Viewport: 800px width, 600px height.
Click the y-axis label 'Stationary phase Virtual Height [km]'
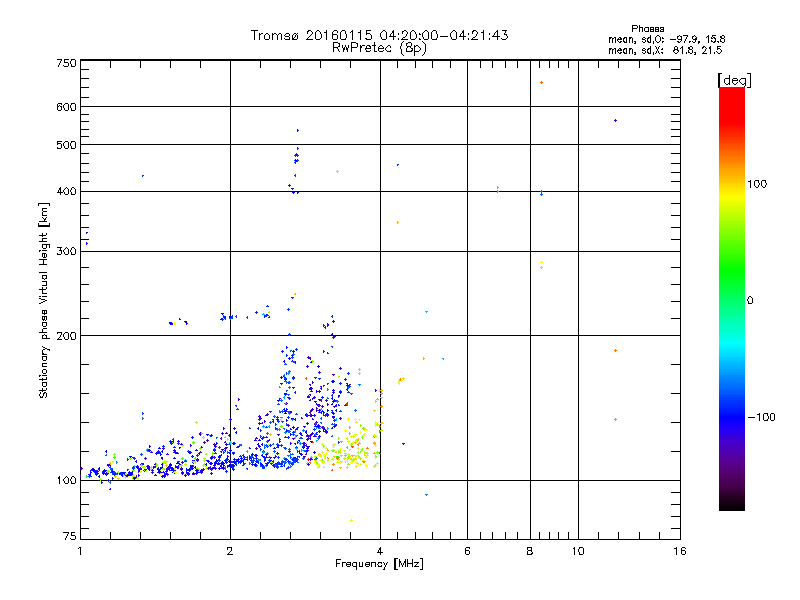(44, 300)
